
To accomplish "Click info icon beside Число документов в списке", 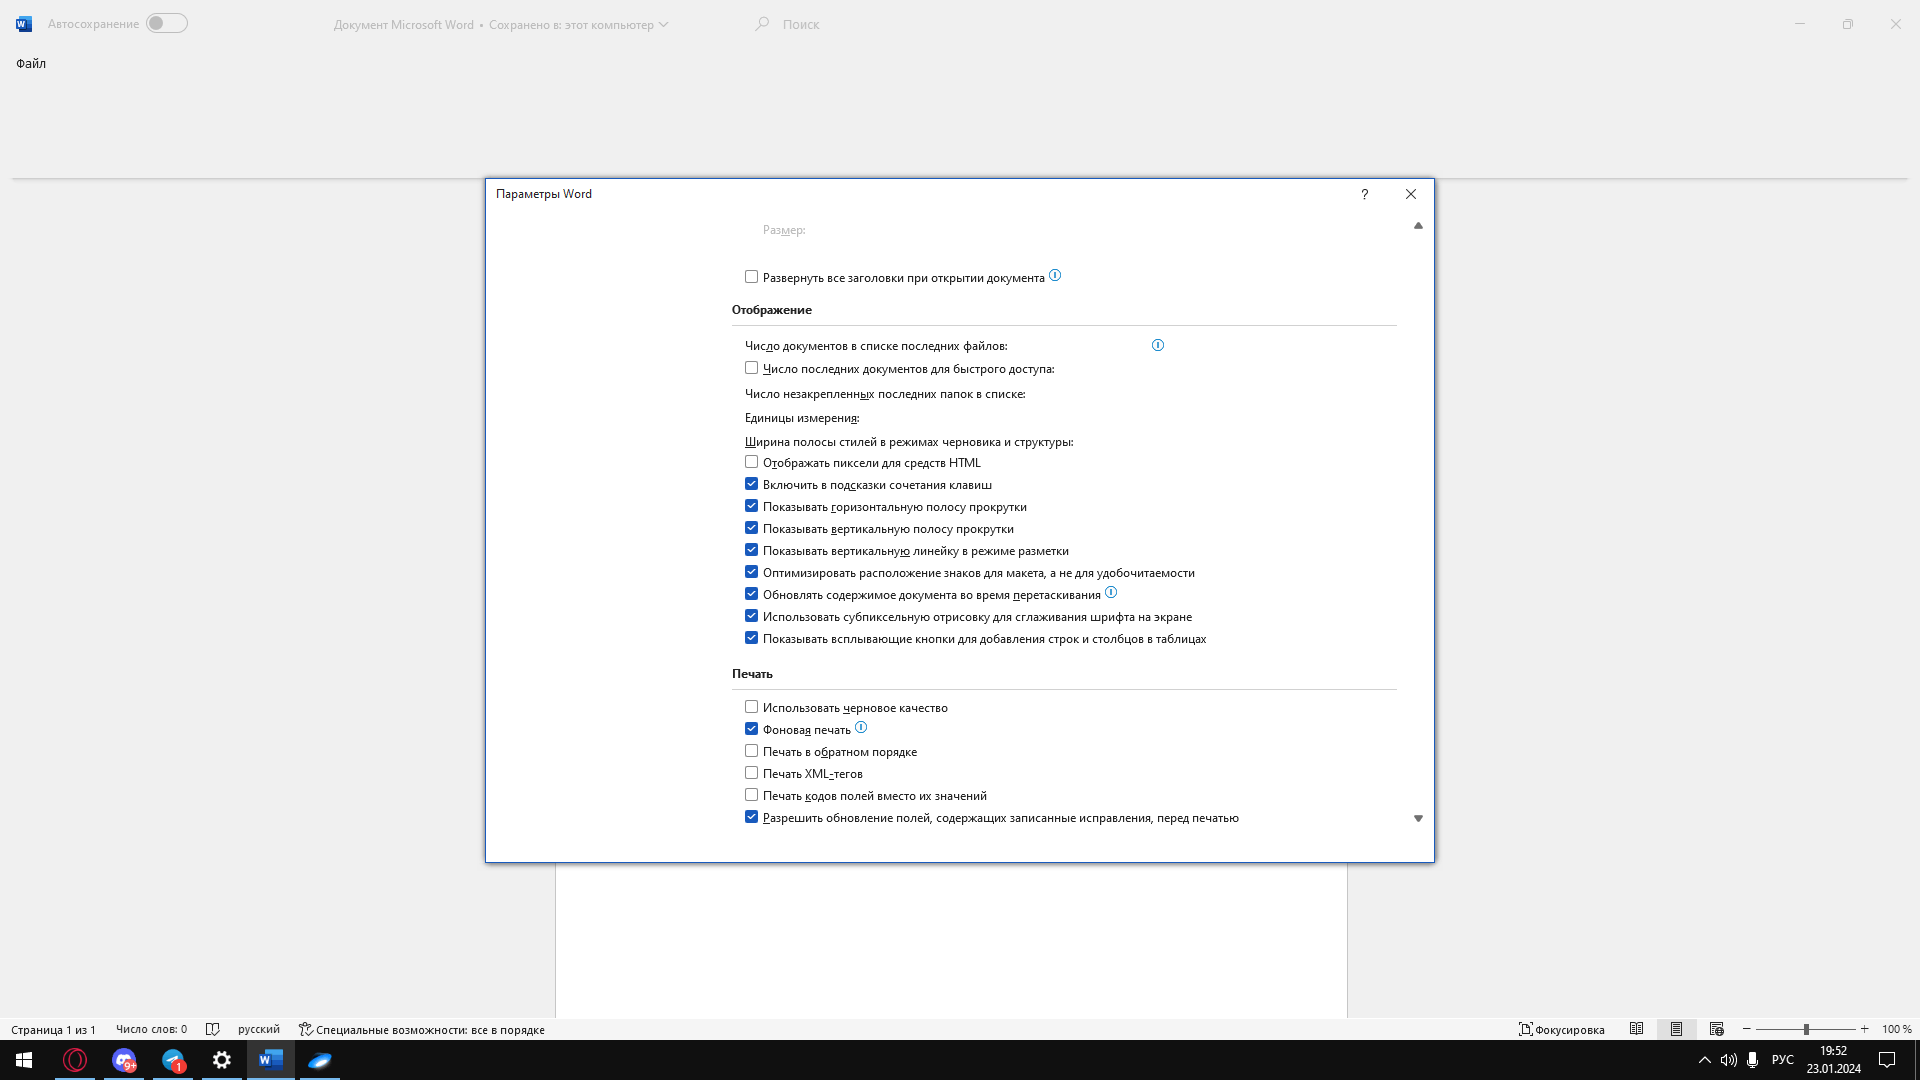I will click(x=1158, y=345).
